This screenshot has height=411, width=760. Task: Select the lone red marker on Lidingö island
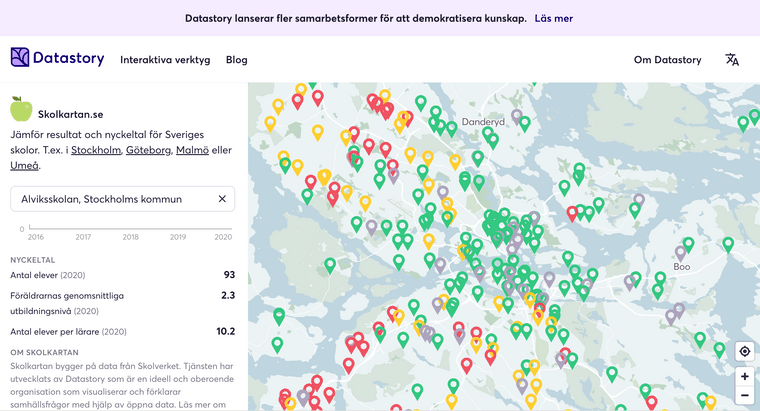click(573, 211)
